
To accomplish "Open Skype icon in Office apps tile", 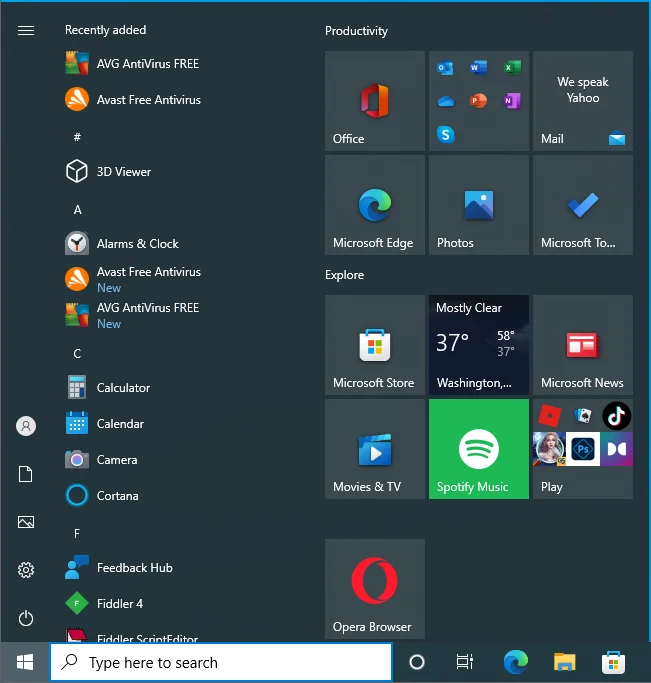I will (445, 135).
